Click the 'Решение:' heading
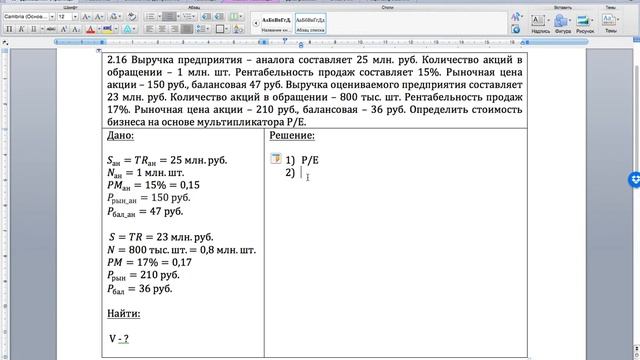This screenshot has height=360, width=640. click(x=292, y=136)
